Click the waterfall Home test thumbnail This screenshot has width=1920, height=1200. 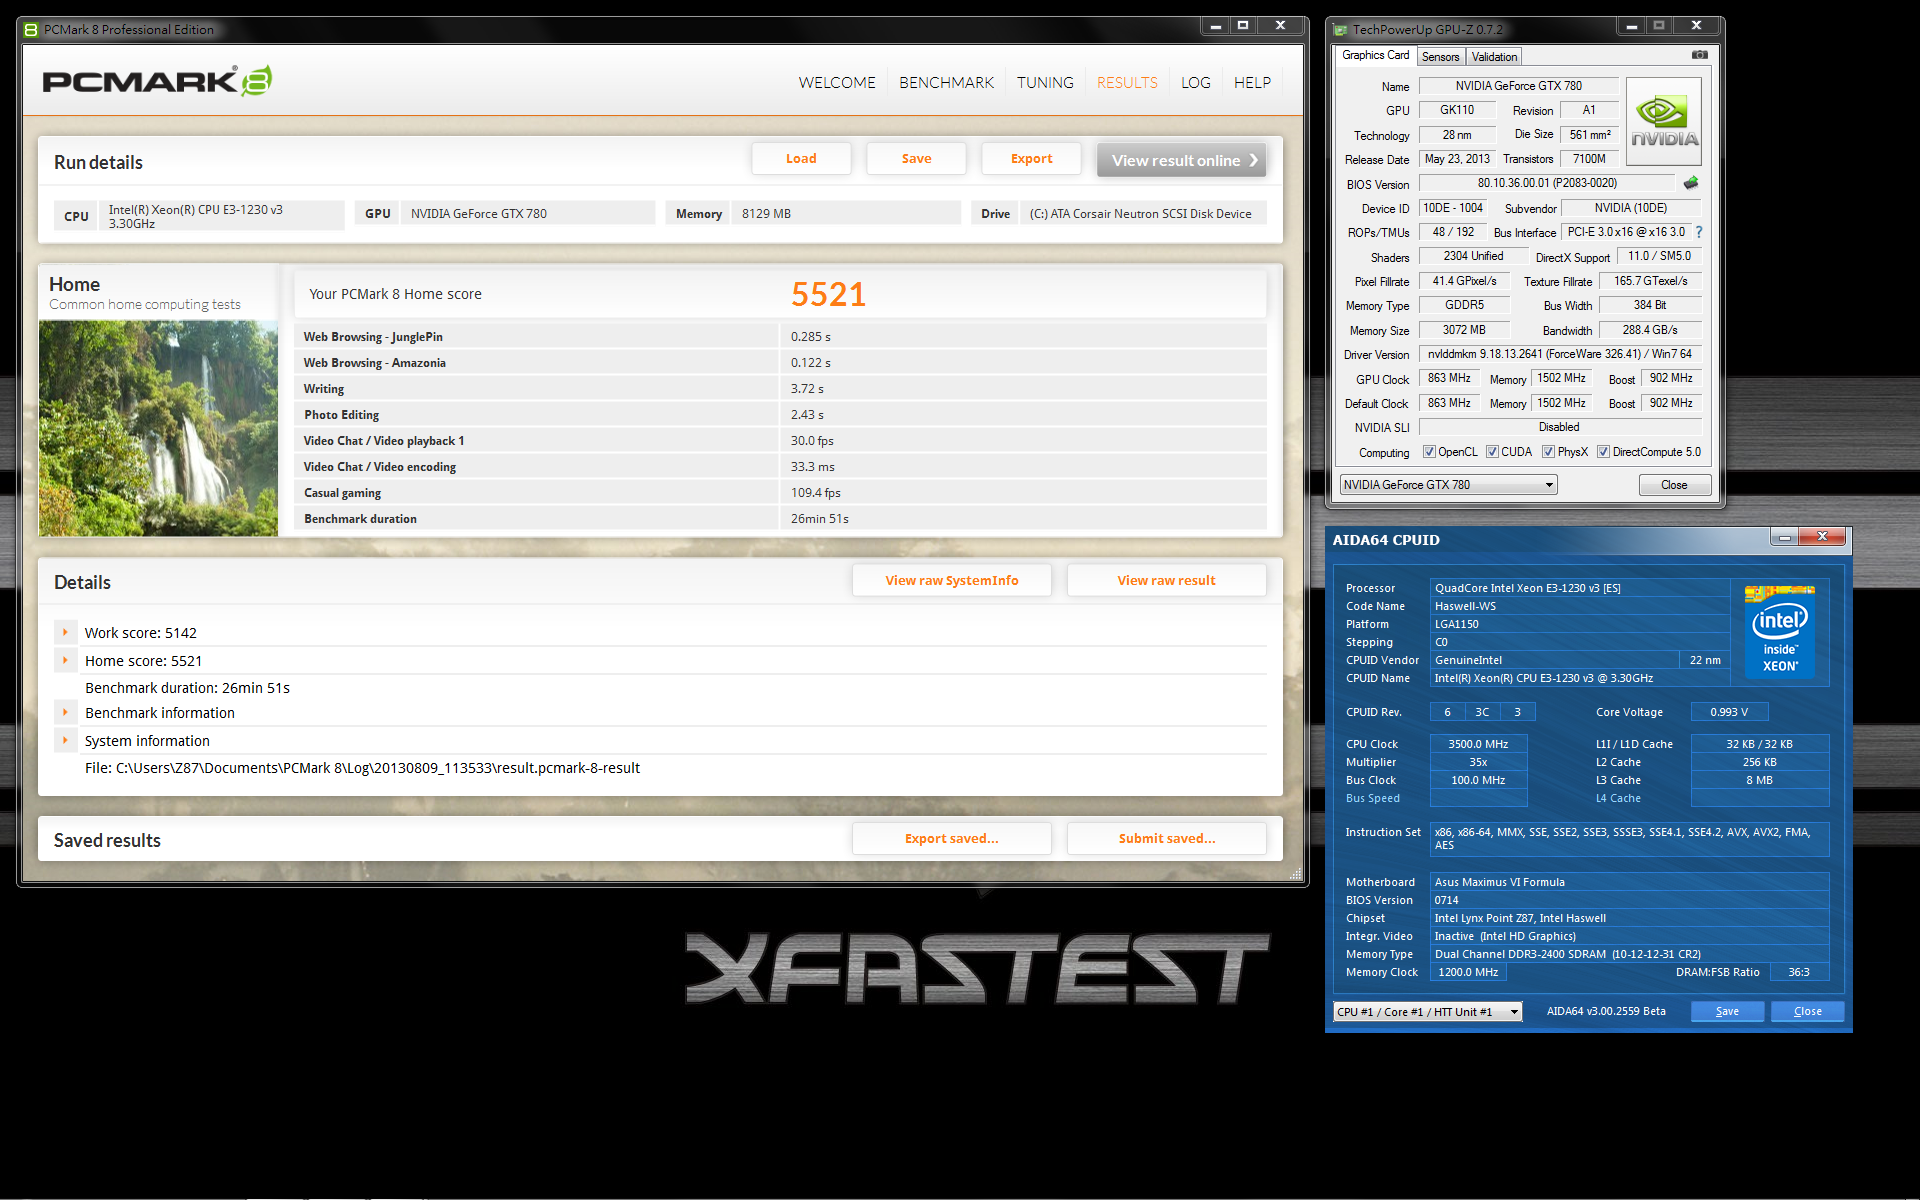click(x=158, y=428)
